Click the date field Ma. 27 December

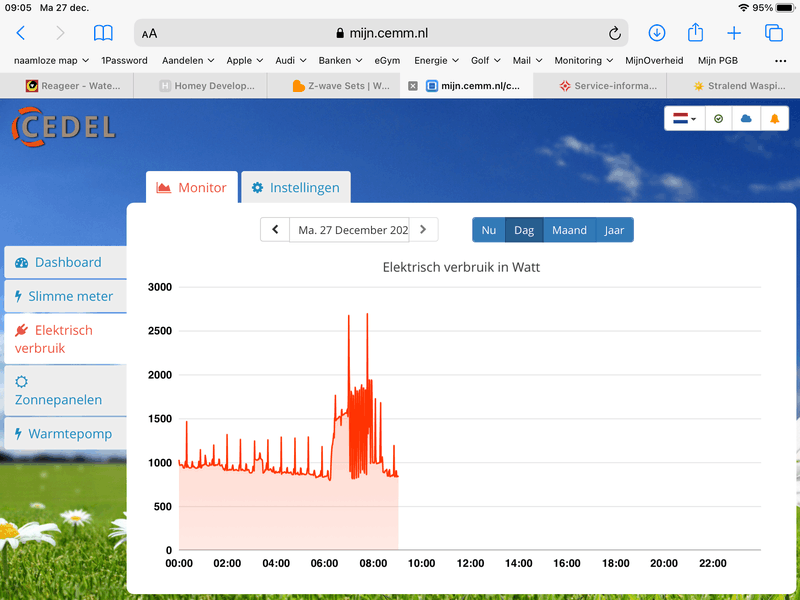point(349,230)
